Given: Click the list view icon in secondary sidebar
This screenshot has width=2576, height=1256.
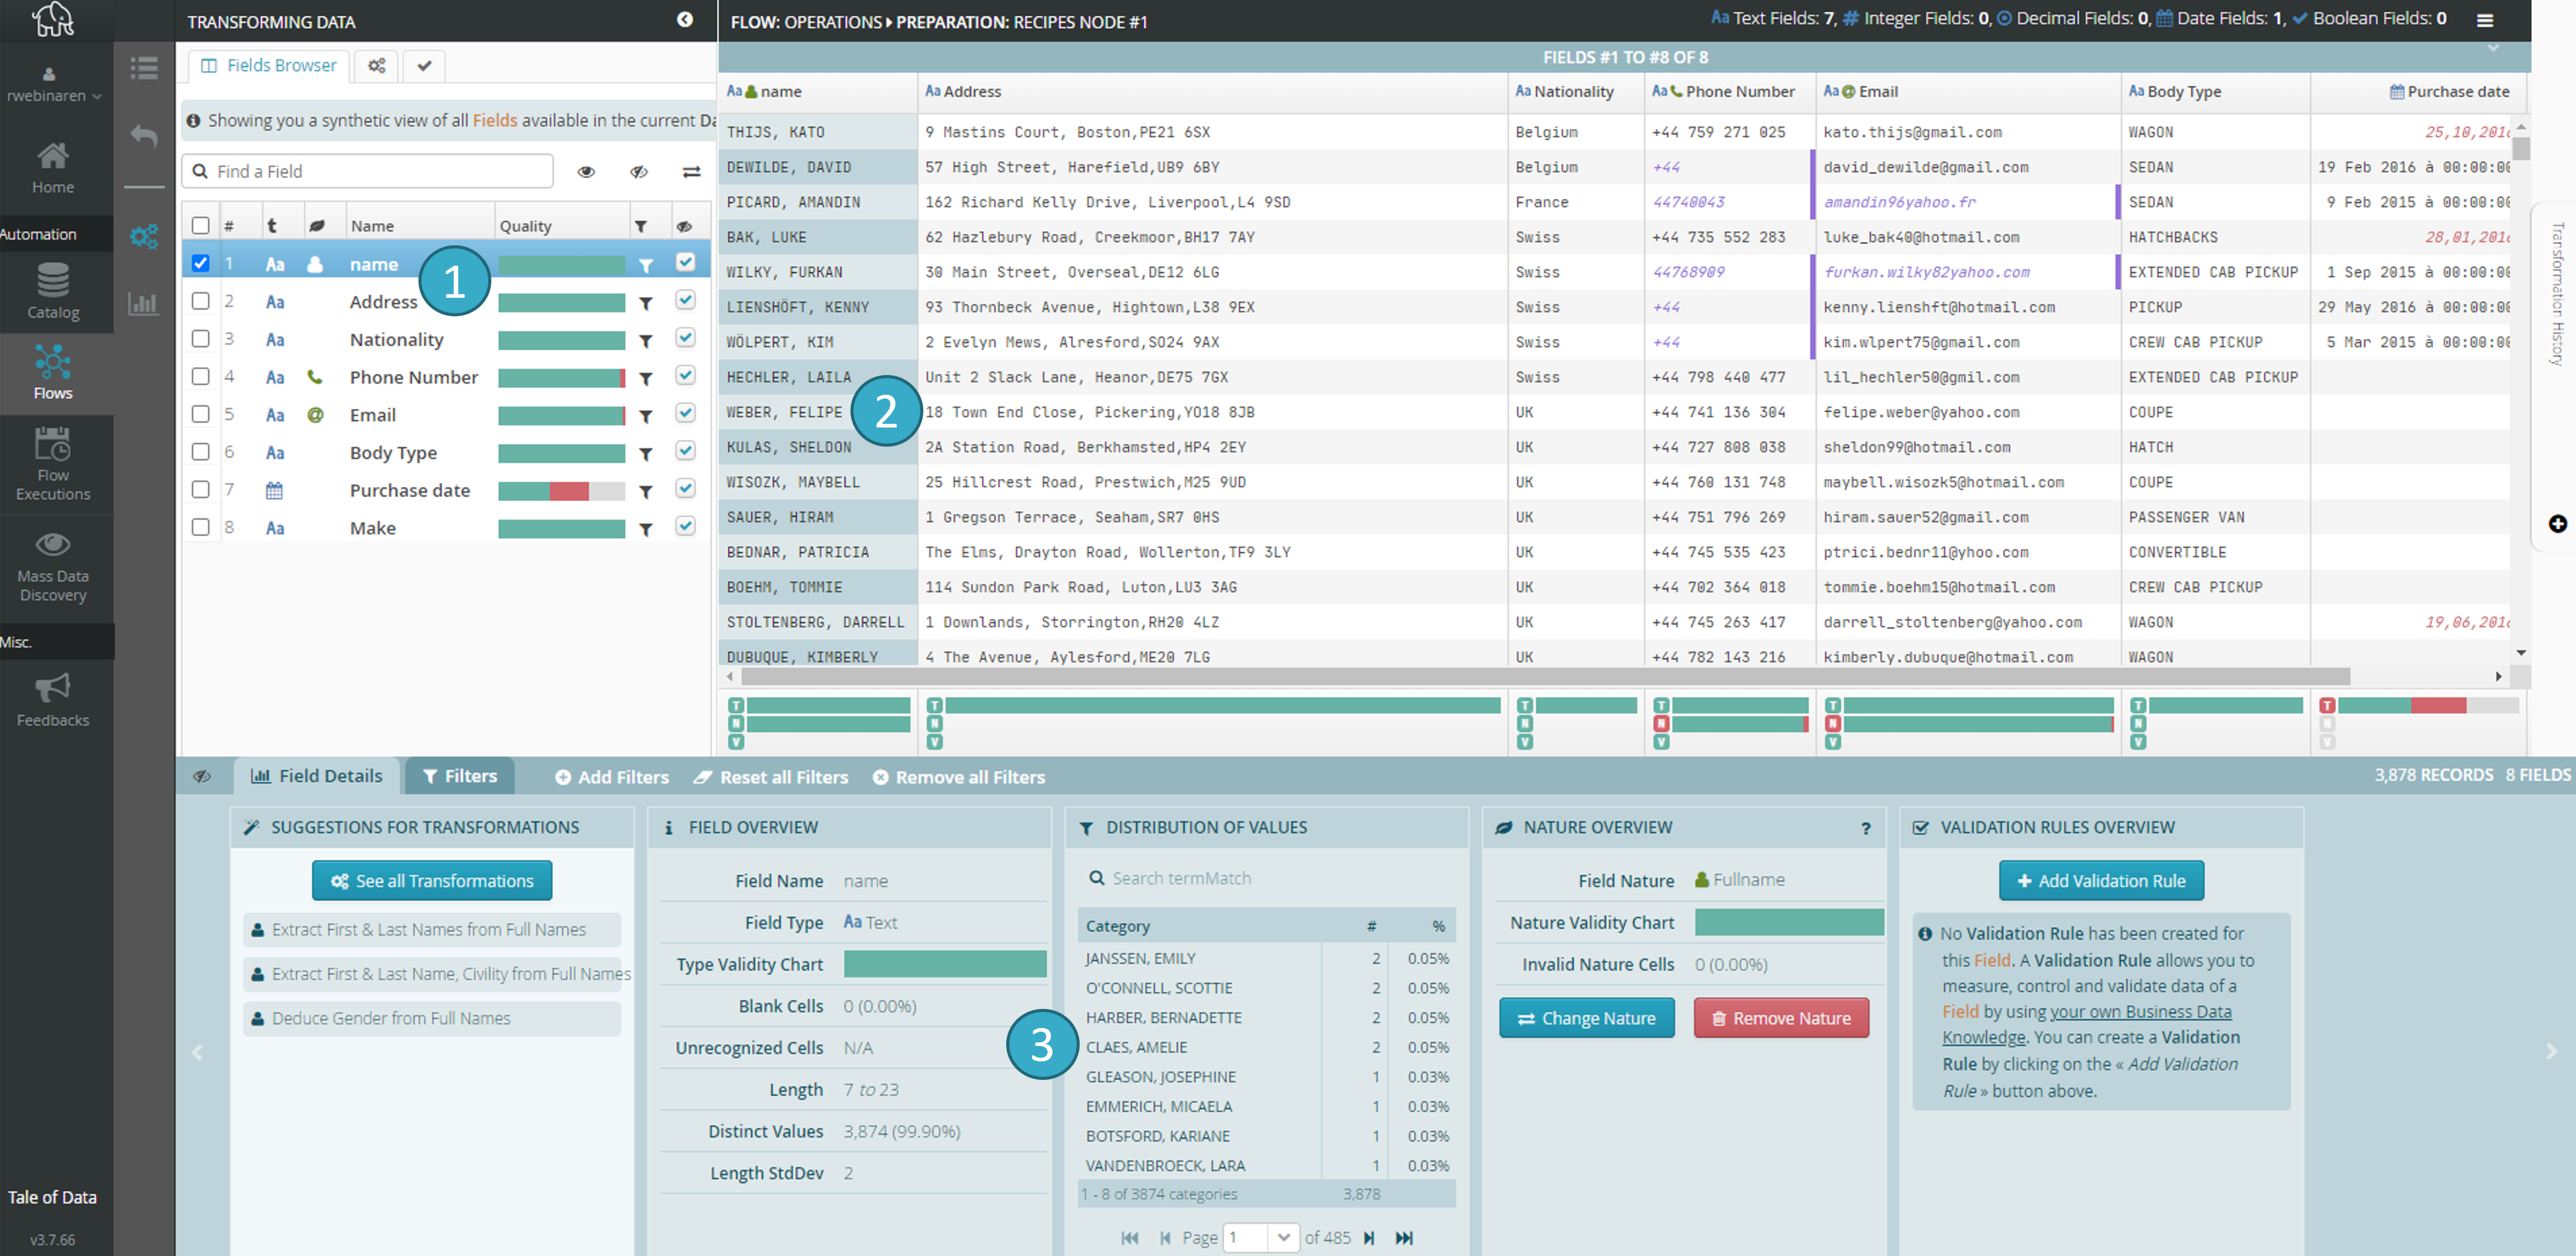Looking at the screenshot, I should tap(144, 68).
